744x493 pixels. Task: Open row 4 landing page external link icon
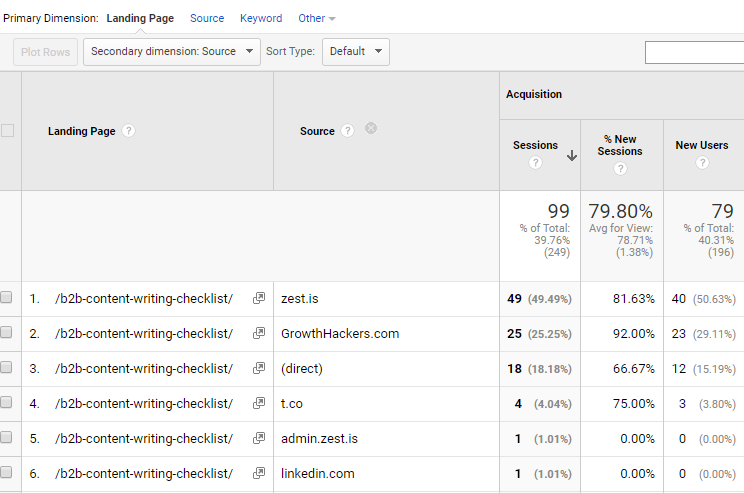(259, 404)
